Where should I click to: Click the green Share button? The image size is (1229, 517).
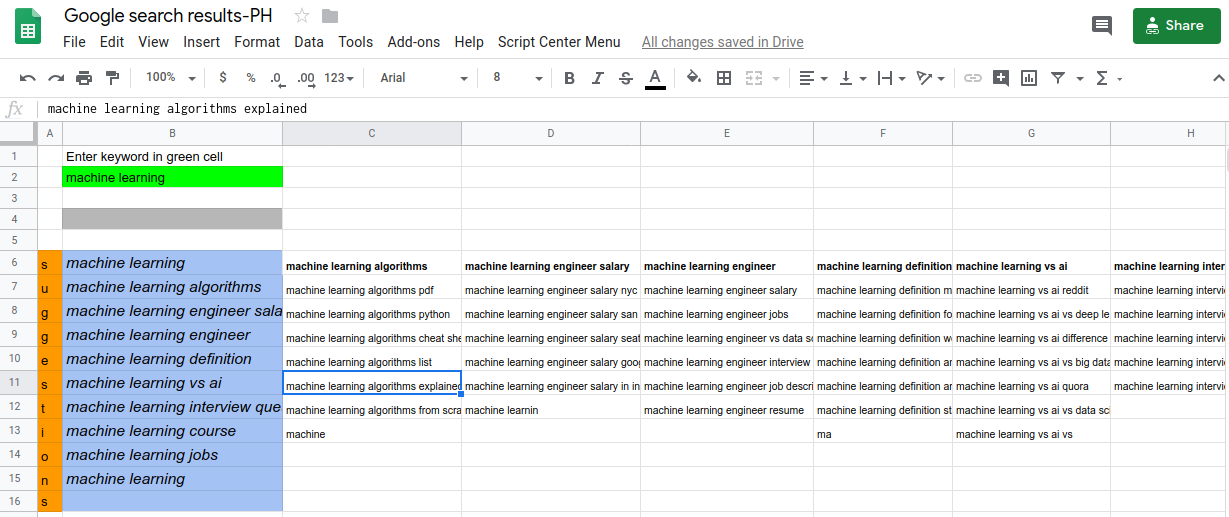point(1176,26)
